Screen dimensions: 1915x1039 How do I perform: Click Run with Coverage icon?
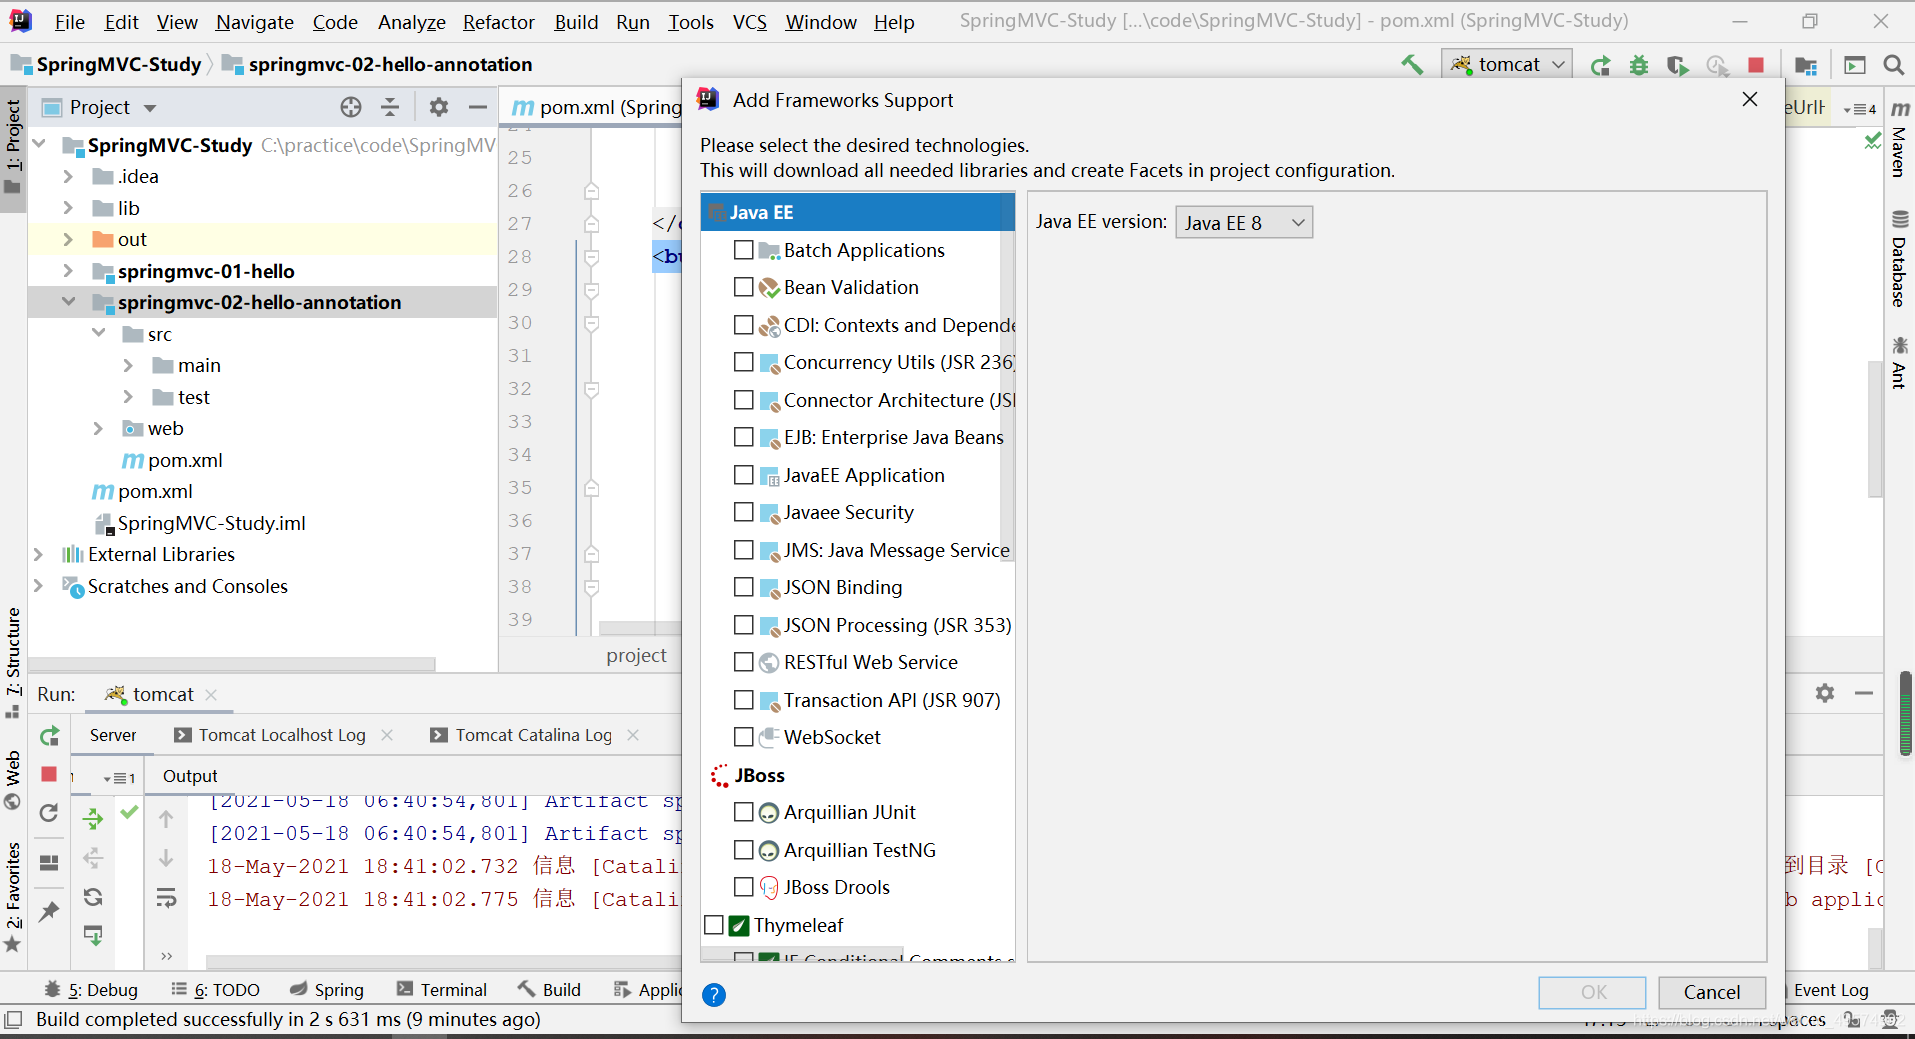point(1678,65)
